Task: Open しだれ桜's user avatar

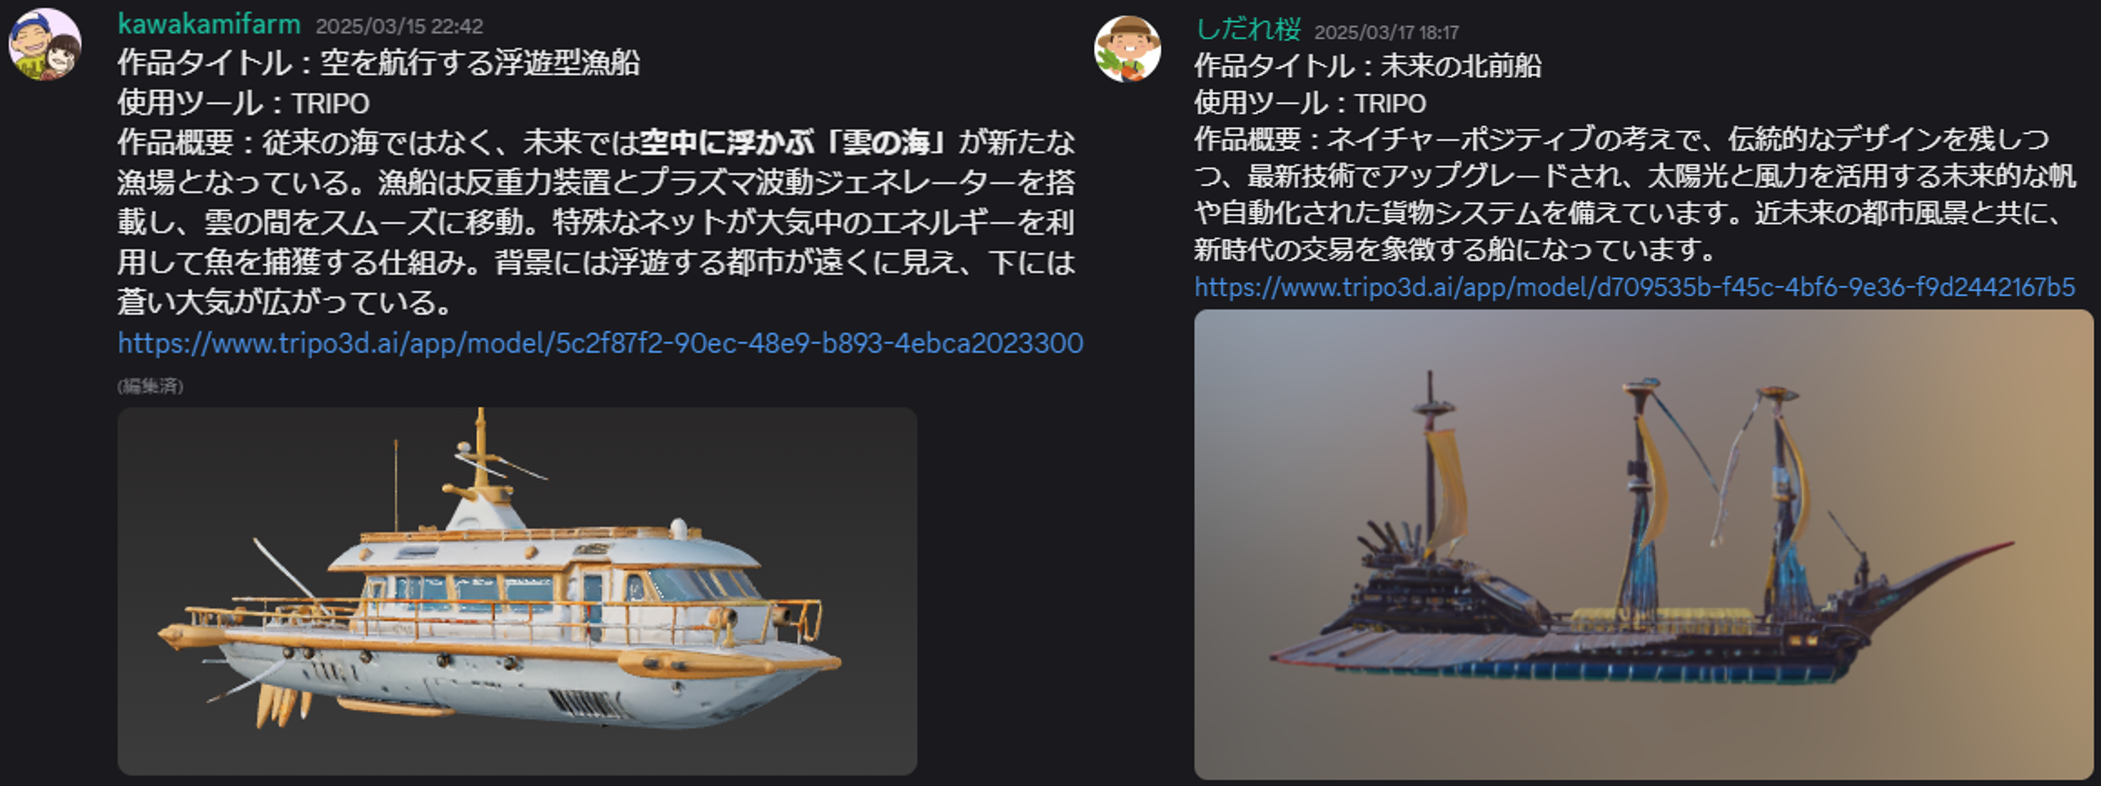Action: tap(1127, 49)
